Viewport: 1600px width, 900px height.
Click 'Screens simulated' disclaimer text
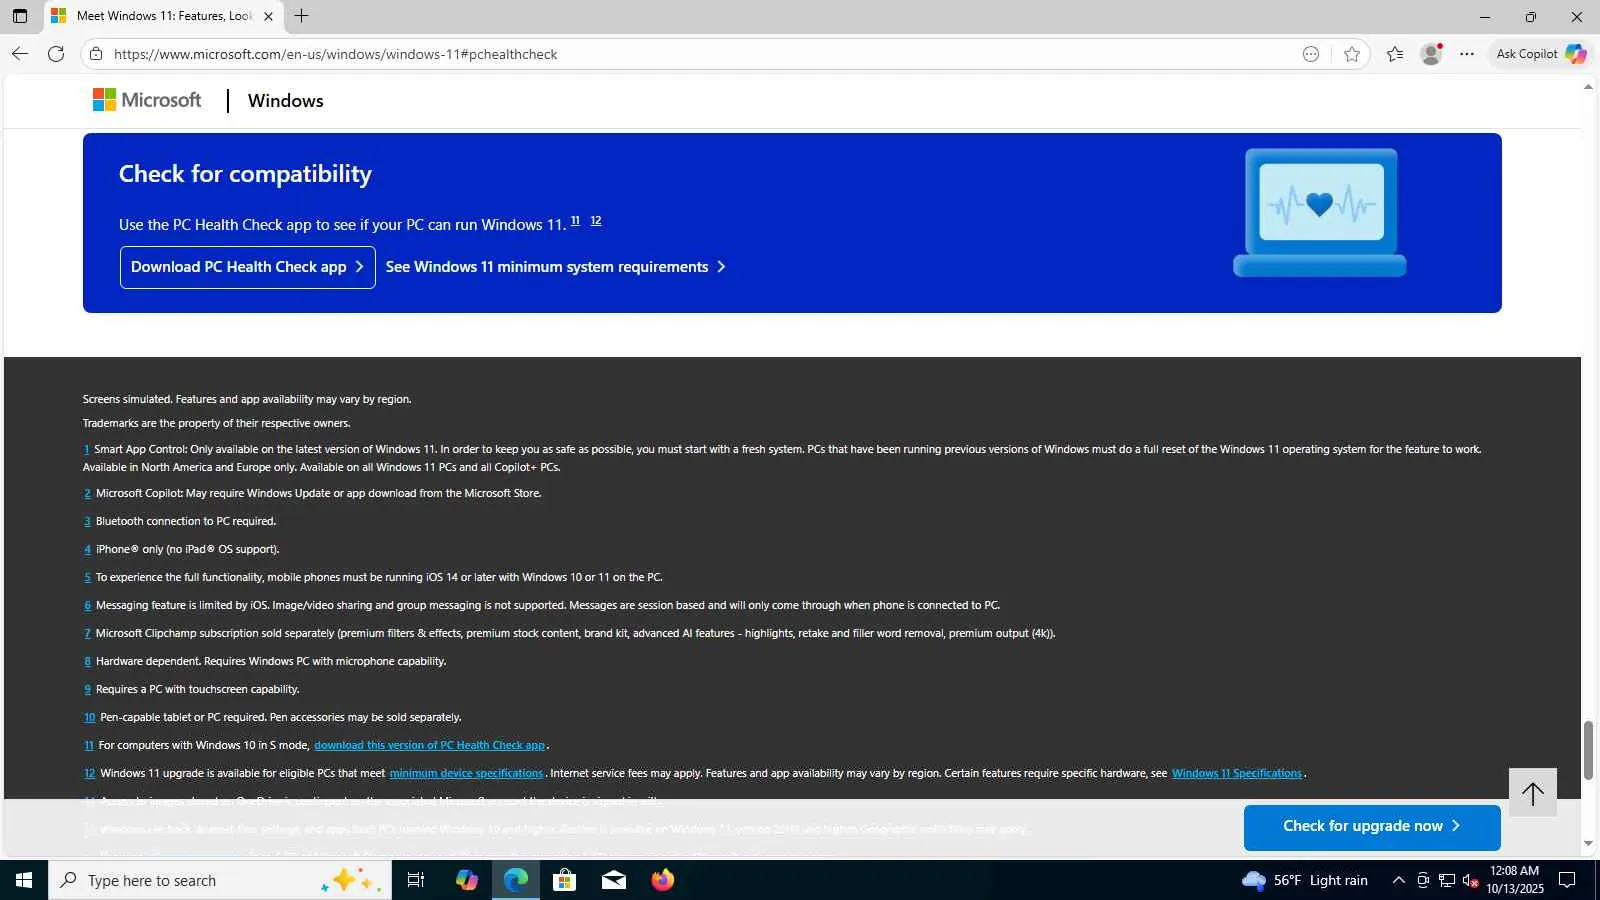tap(247, 399)
